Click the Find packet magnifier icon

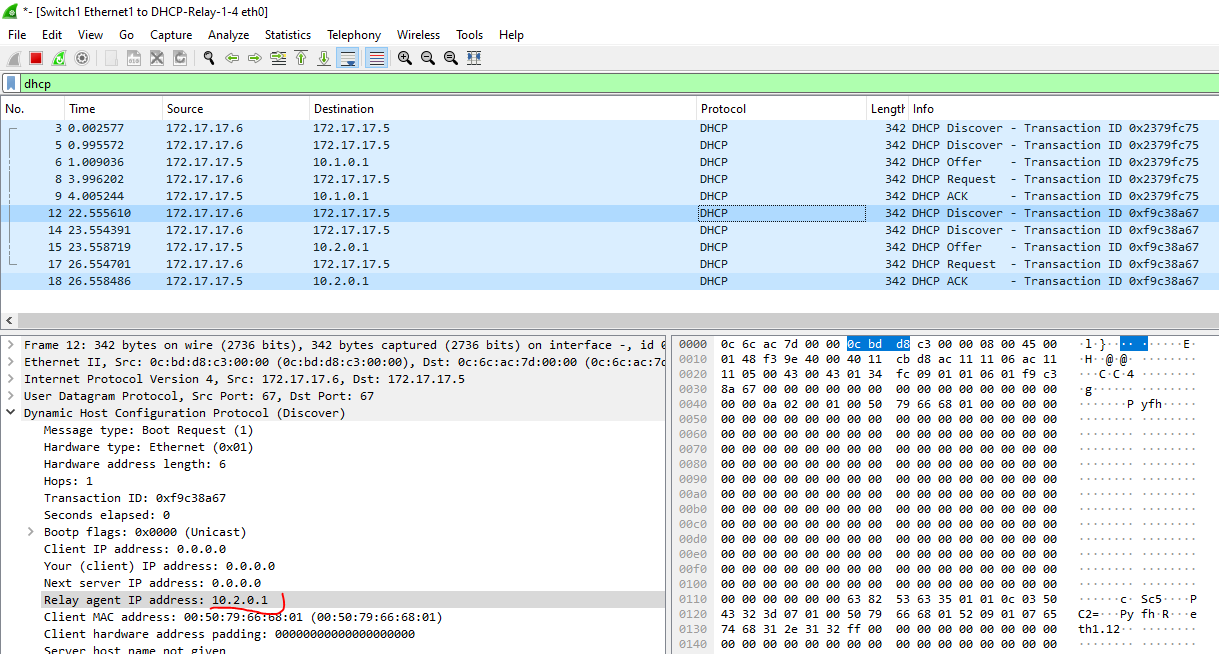tap(209, 58)
